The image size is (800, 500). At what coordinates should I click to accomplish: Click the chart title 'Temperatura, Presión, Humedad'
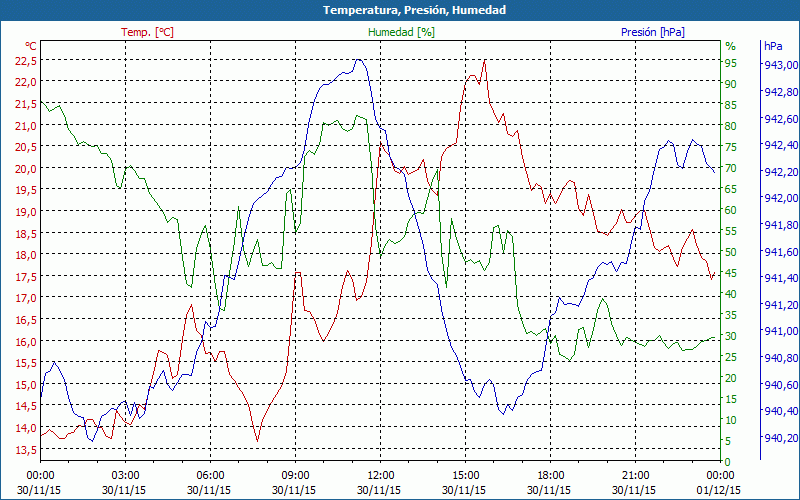coord(414,10)
